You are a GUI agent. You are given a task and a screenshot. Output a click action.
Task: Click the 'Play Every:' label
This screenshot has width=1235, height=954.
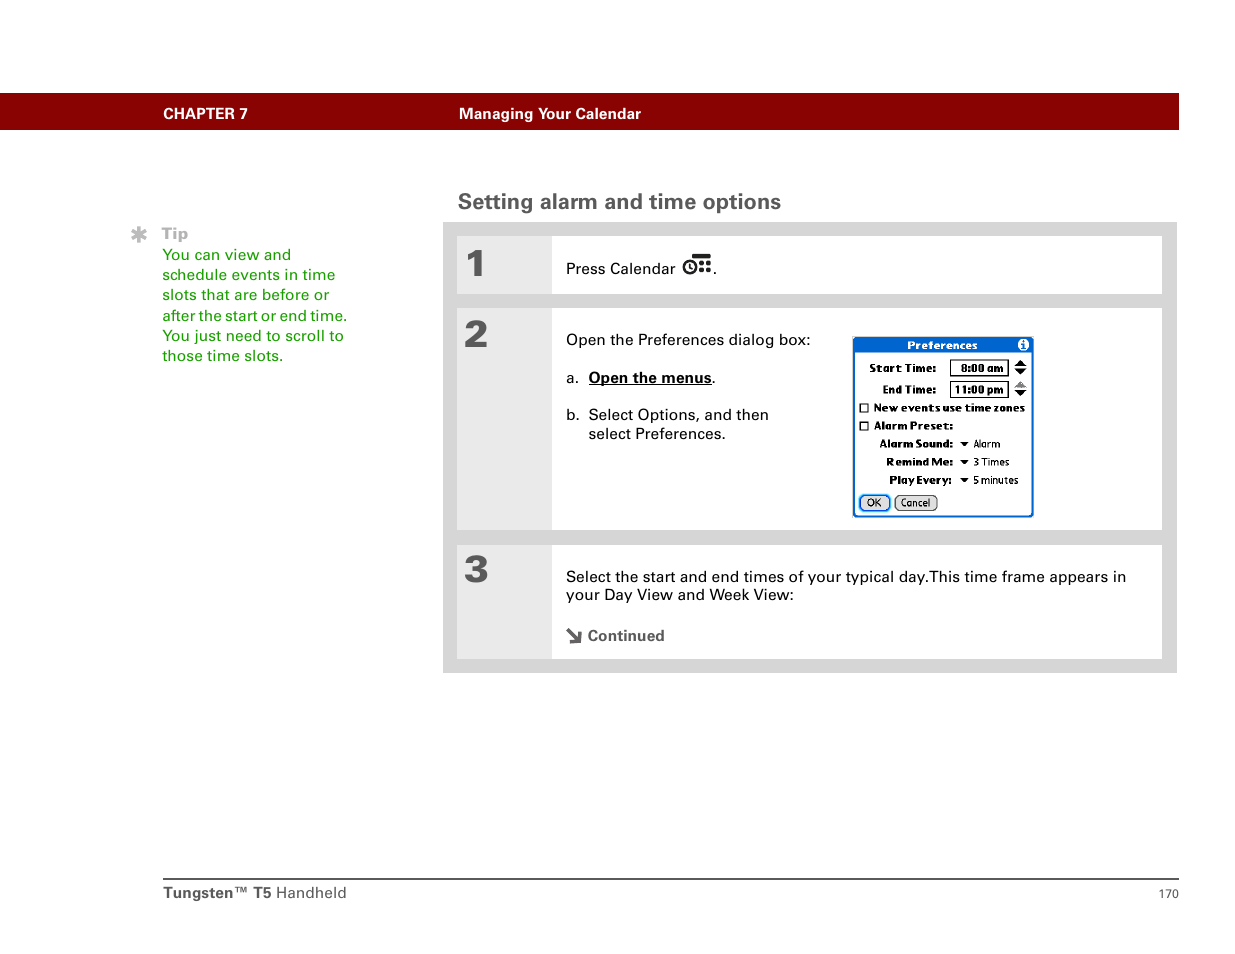(921, 480)
